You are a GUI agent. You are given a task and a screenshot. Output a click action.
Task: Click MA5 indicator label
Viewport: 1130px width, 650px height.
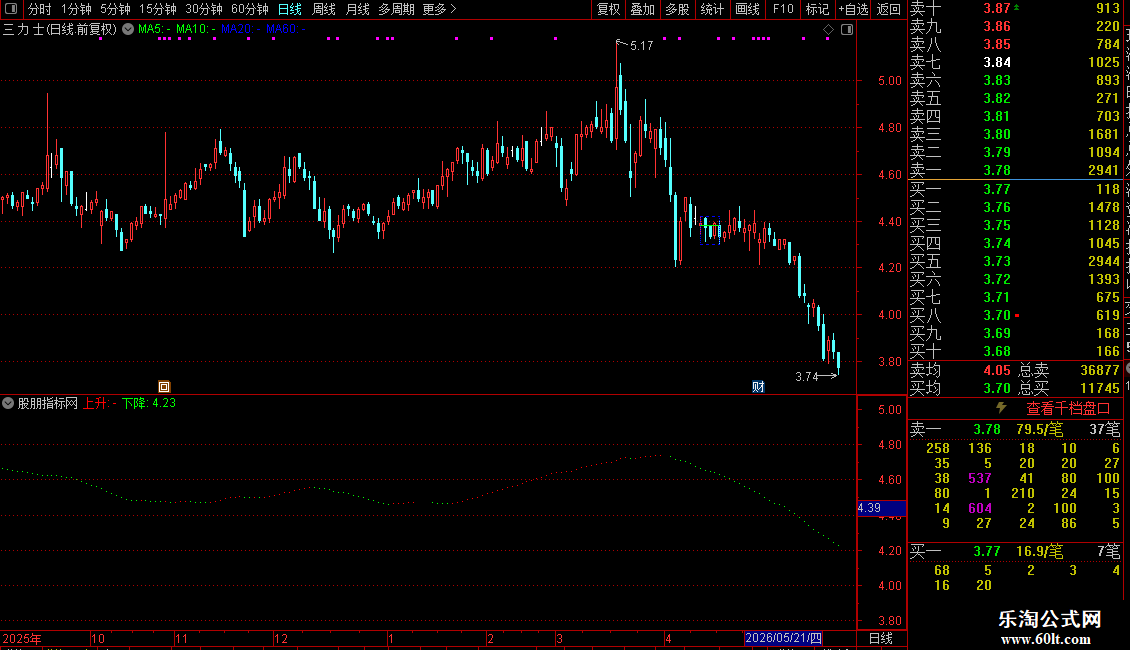154,29
